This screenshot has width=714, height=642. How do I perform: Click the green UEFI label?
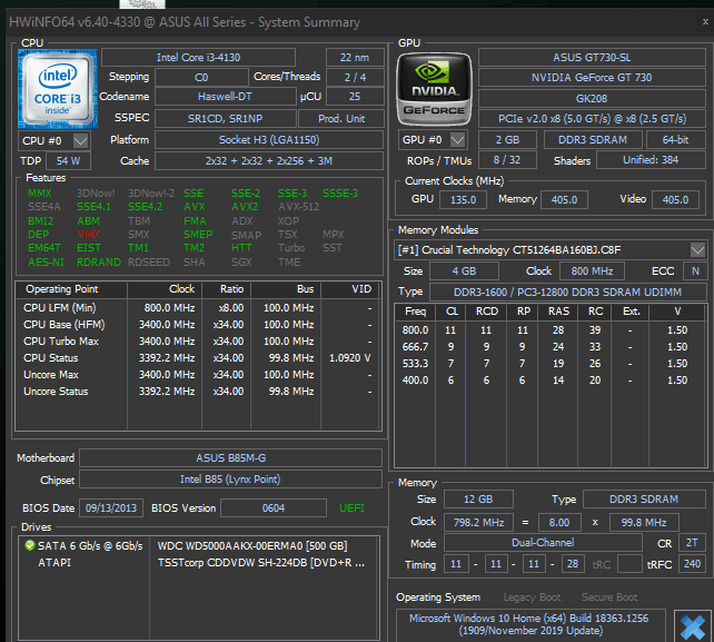coord(352,508)
